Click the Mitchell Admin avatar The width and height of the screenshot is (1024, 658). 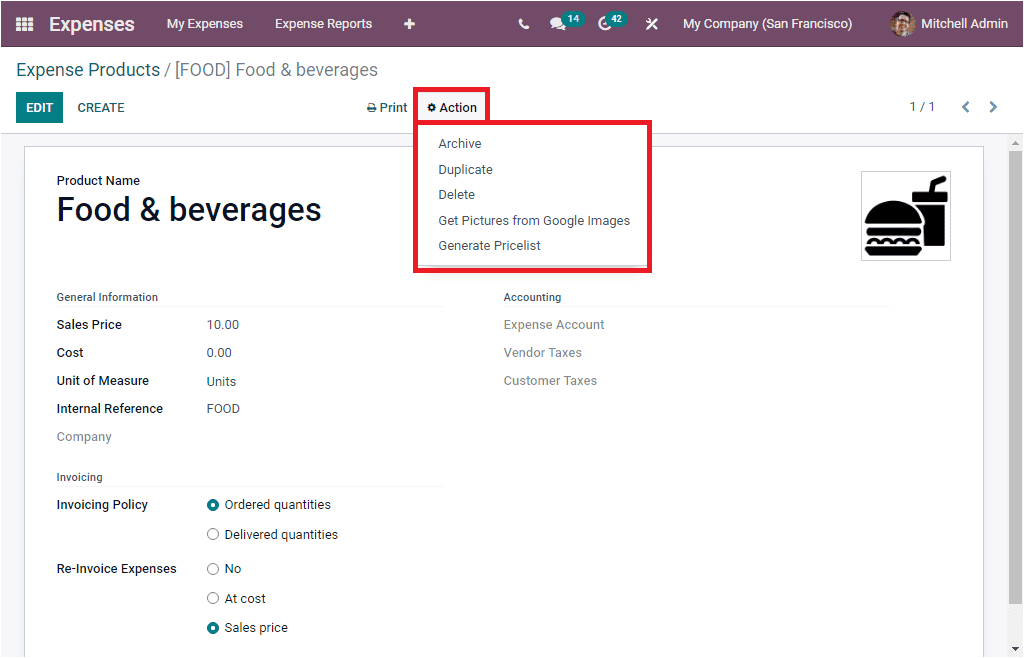902,23
